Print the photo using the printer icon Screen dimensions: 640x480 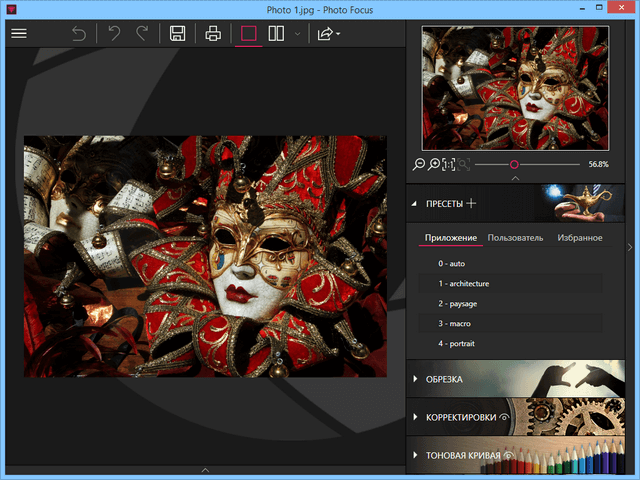tap(213, 34)
